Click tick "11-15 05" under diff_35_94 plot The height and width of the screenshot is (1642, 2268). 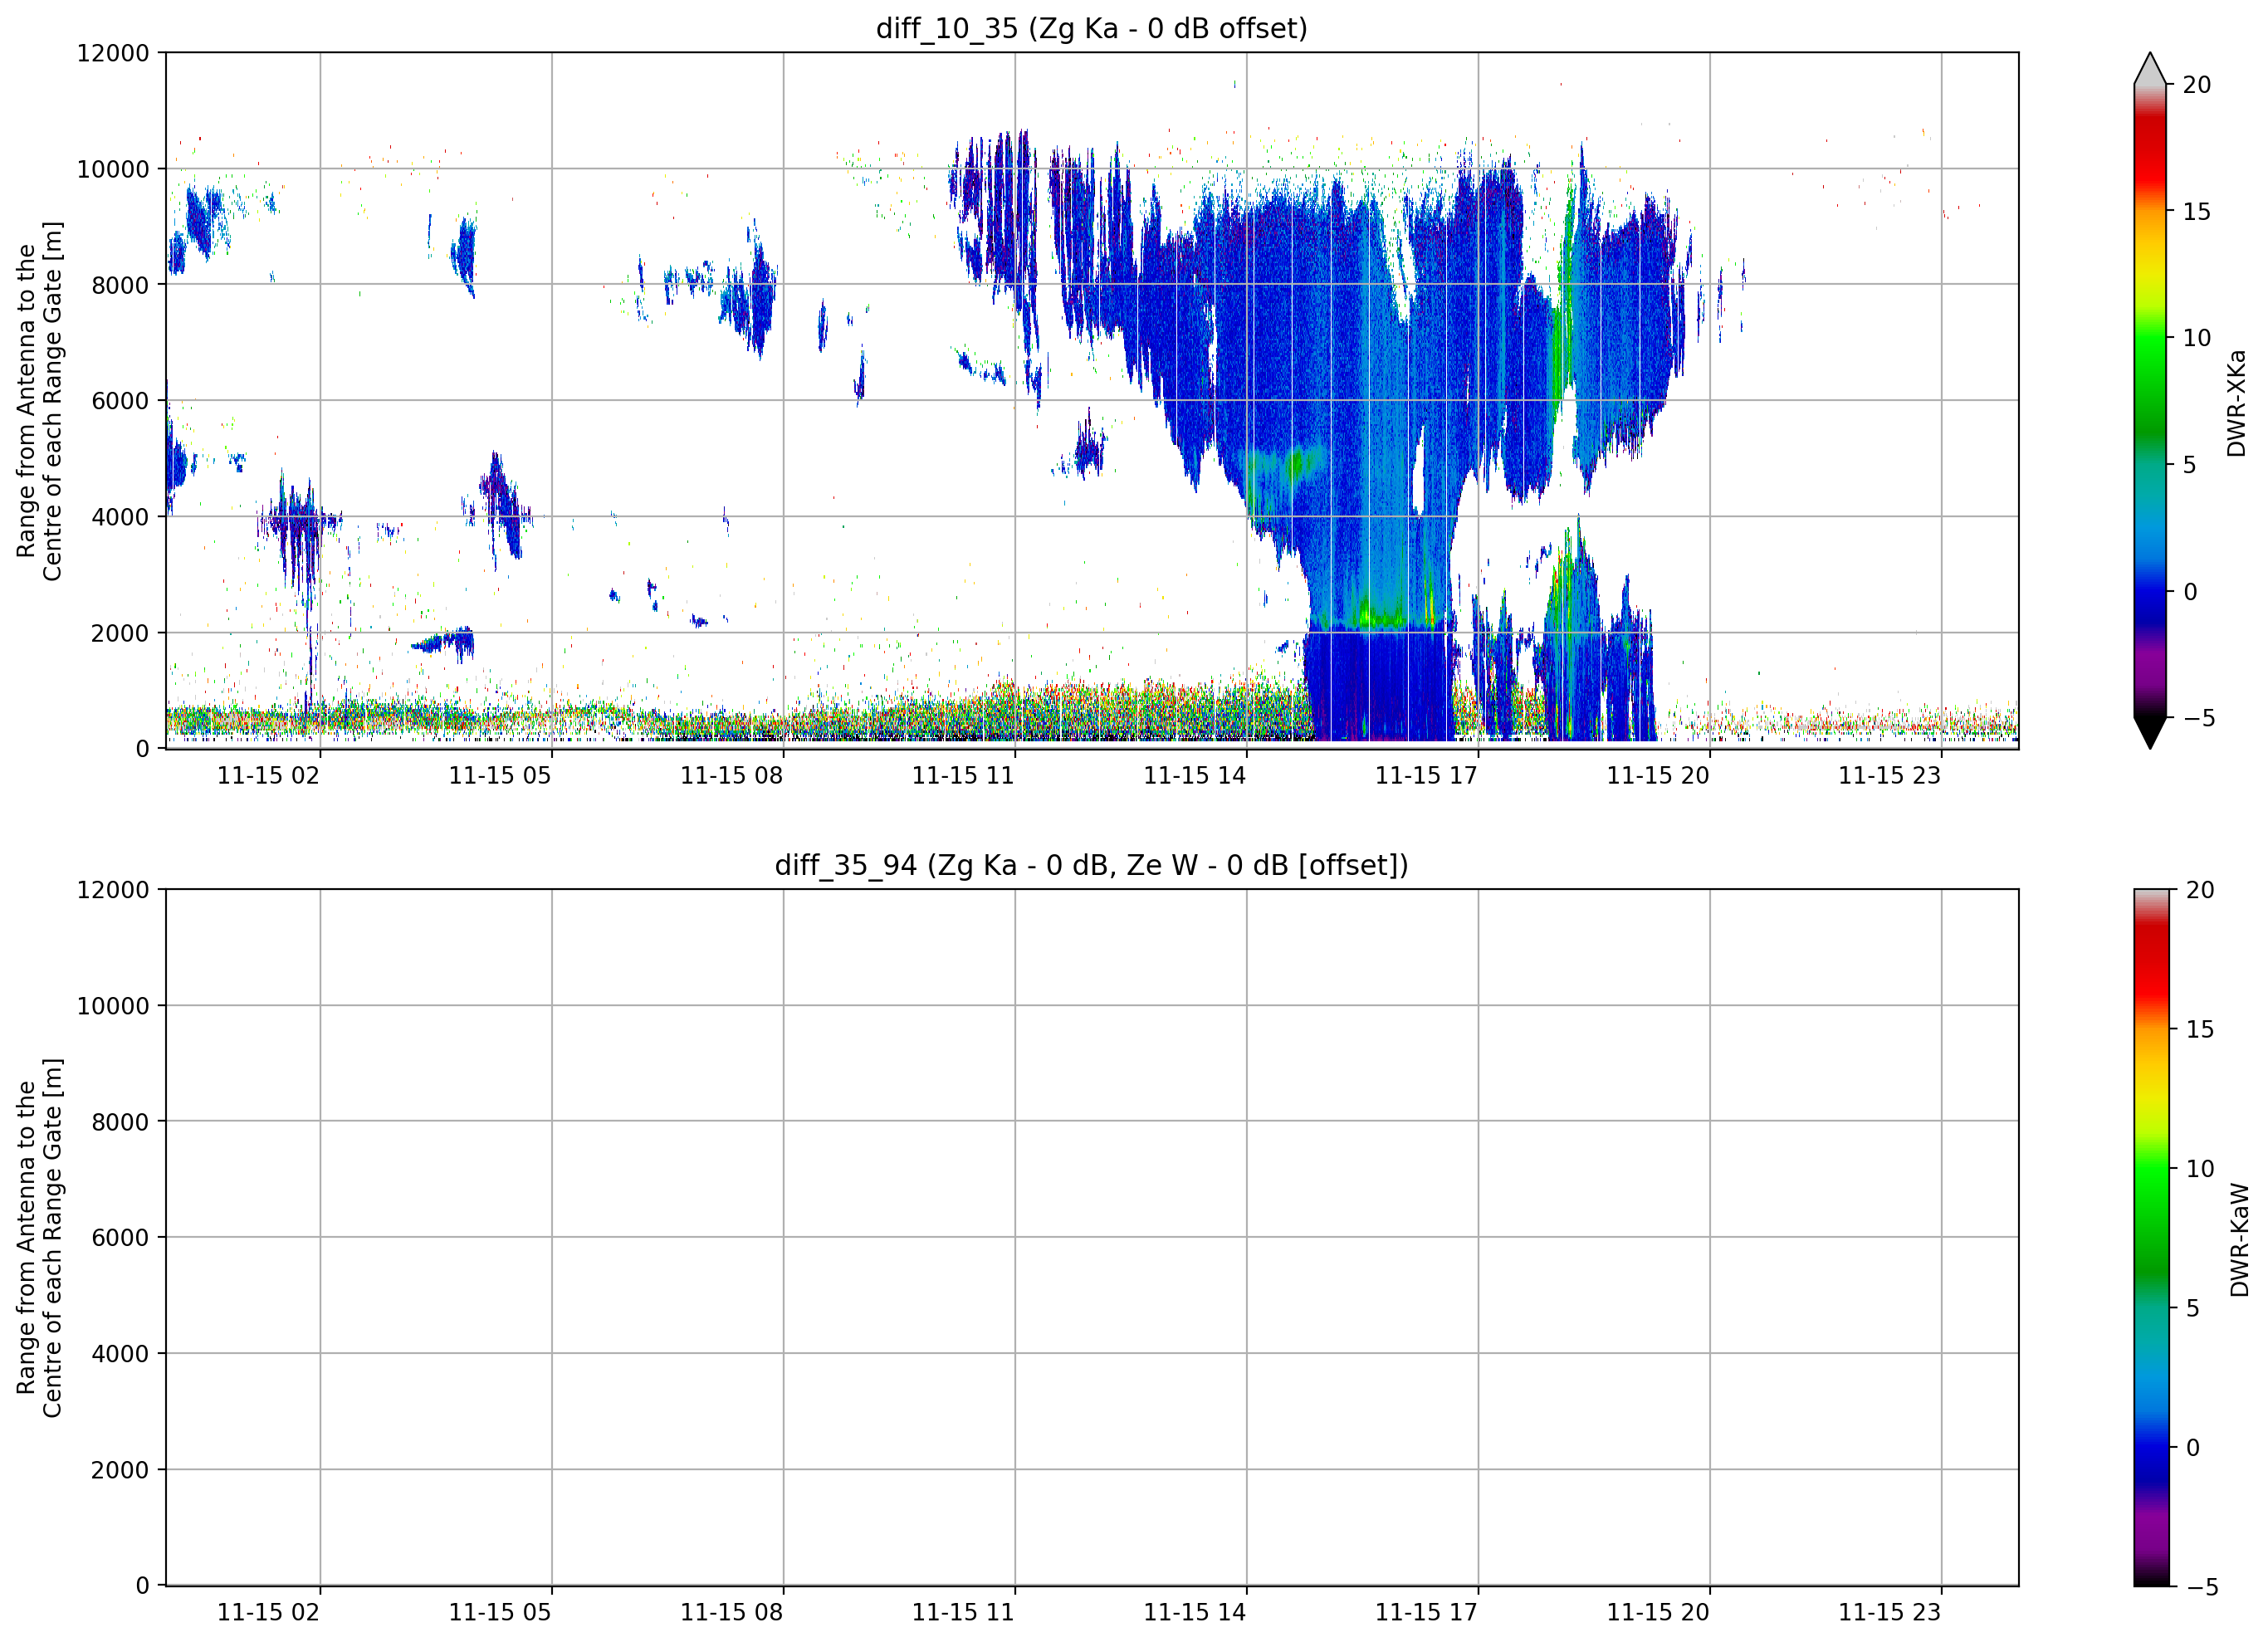tap(500, 1613)
